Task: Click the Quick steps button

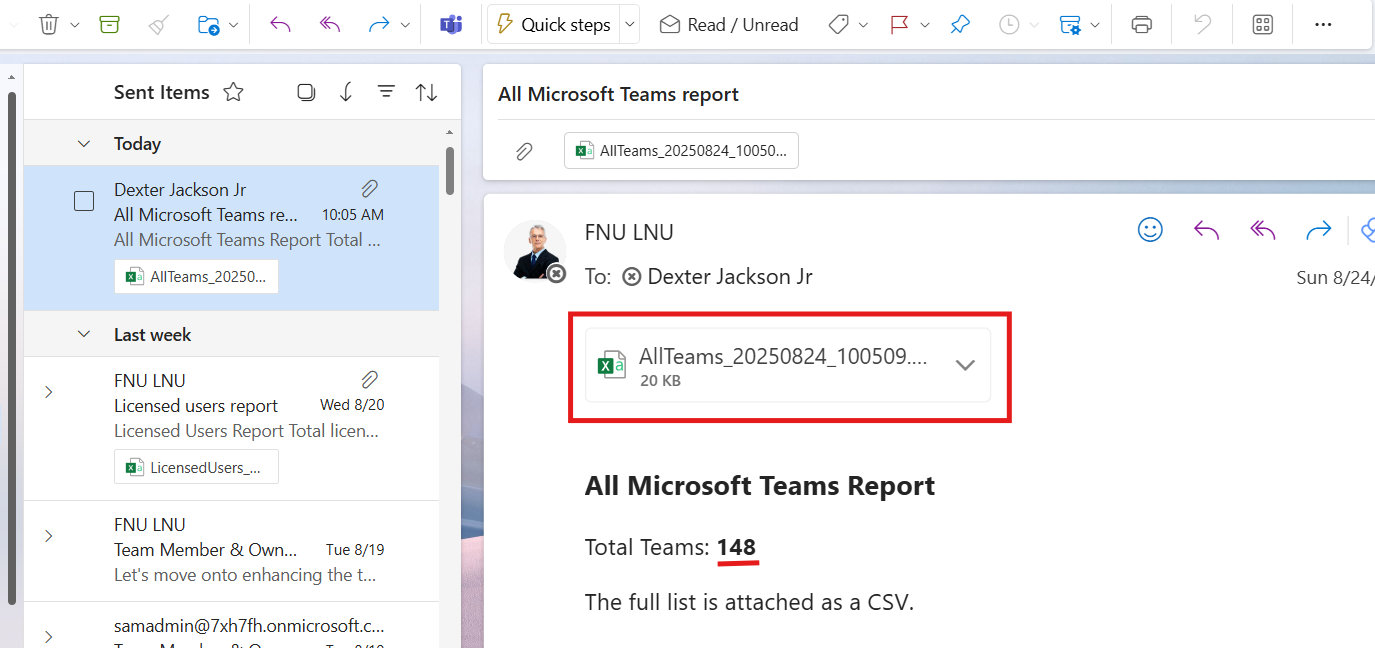Action: click(554, 25)
